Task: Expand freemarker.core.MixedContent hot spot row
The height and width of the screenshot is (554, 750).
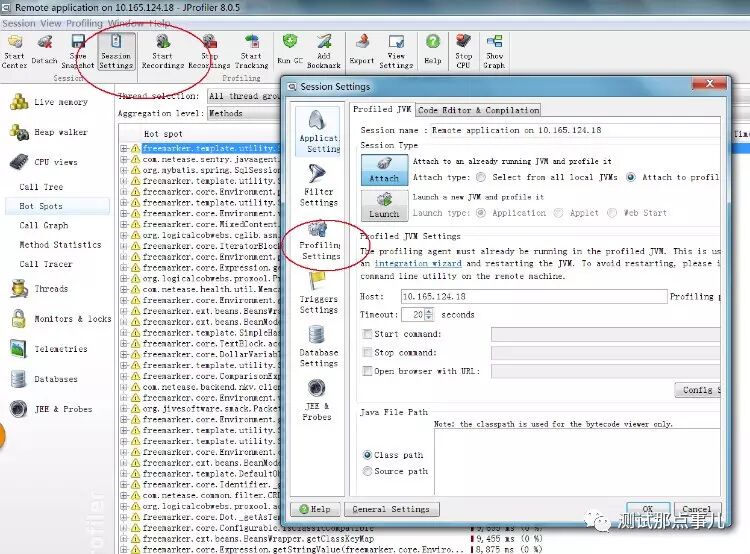Action: [124, 224]
